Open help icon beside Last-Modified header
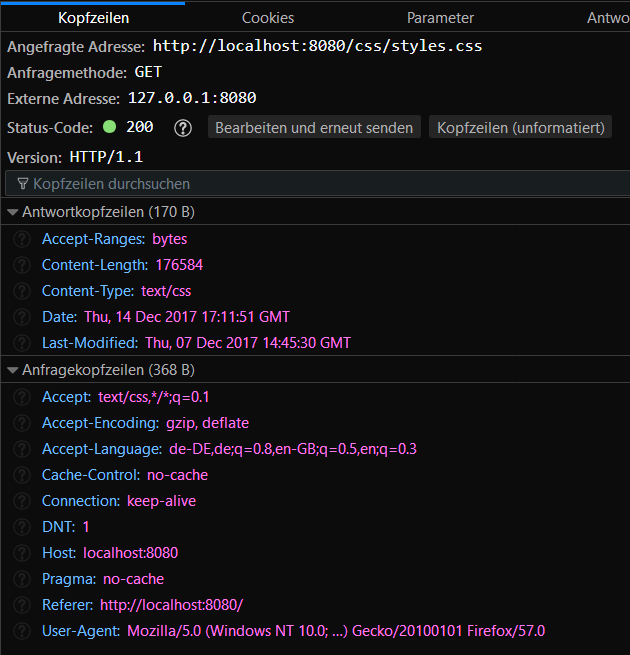Viewport: 630px width, 655px height. coord(22,343)
